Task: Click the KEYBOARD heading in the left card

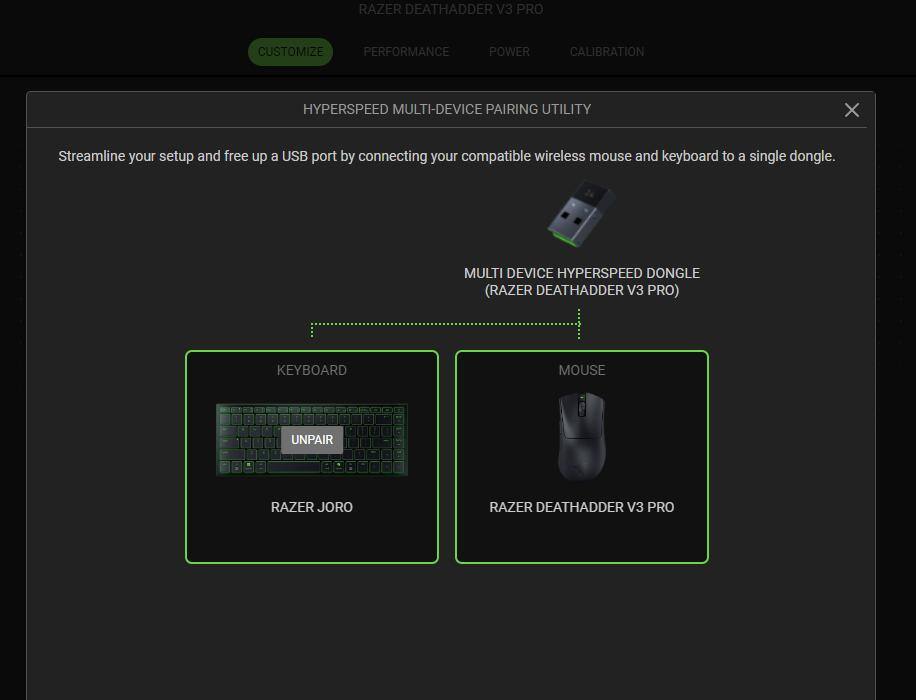Action: coord(312,370)
